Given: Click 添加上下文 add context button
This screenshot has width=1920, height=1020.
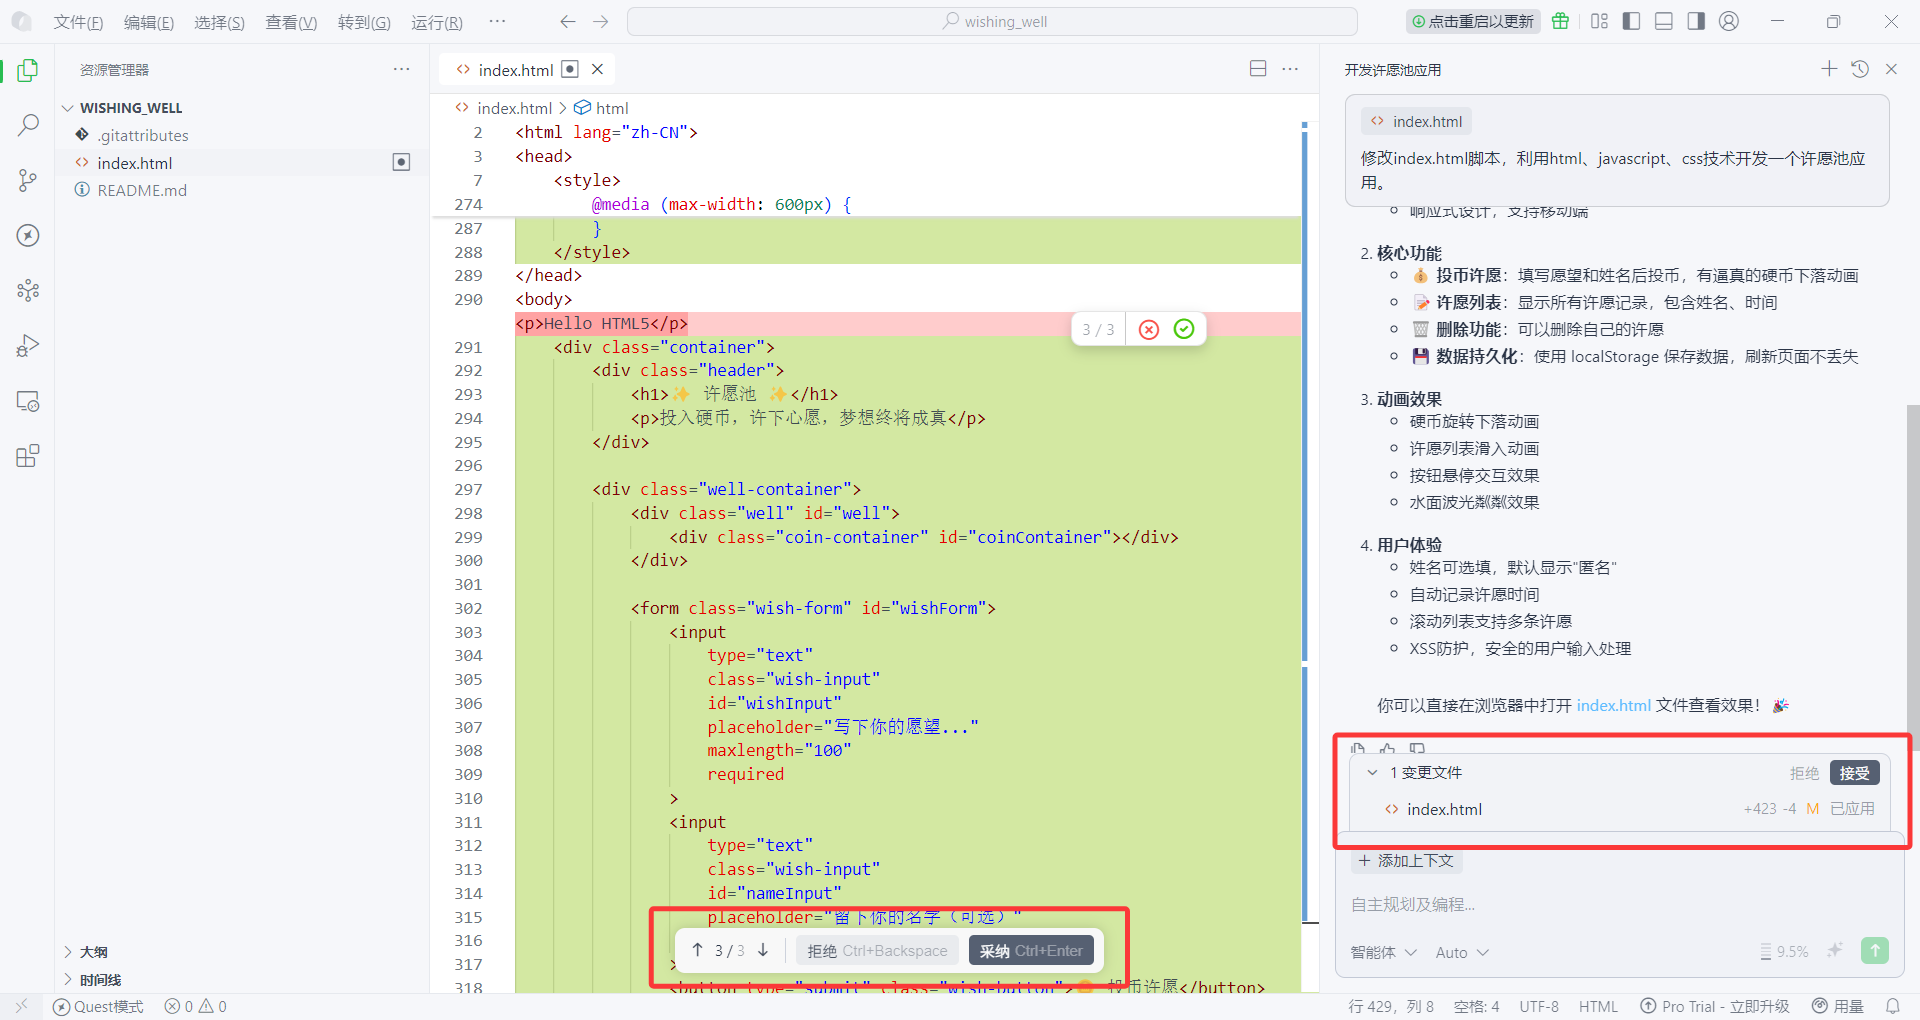Looking at the screenshot, I should (1406, 860).
